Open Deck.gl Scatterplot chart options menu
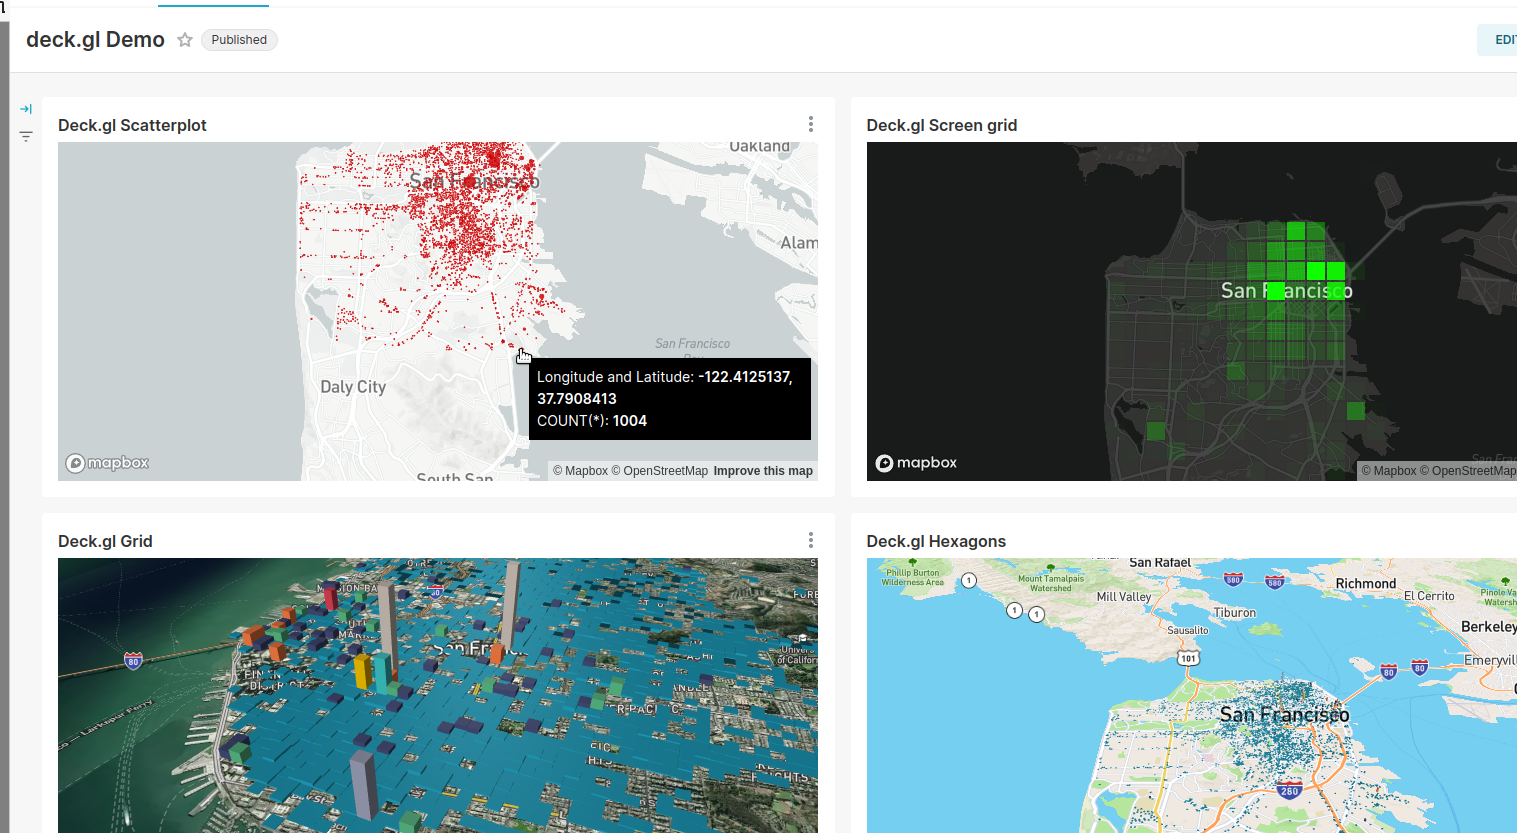 point(811,124)
